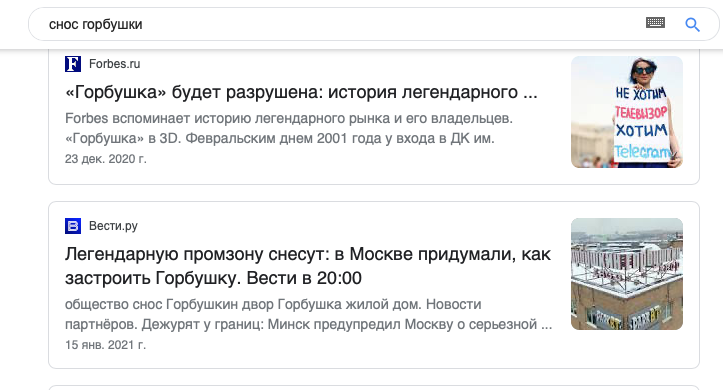Open headline '«Горбушка» будет разрушена: история легендарного'
The width and height of the screenshot is (723, 390).
click(x=301, y=92)
